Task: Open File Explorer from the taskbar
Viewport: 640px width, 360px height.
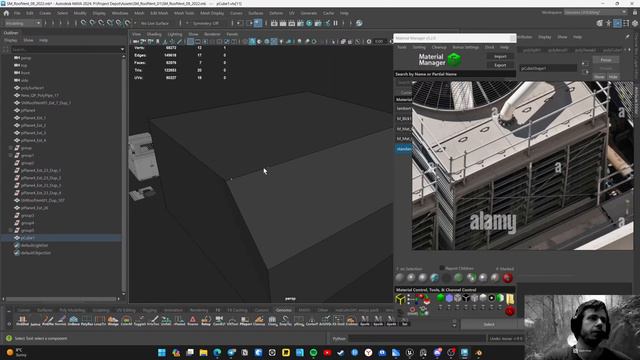Action: tap(203, 352)
